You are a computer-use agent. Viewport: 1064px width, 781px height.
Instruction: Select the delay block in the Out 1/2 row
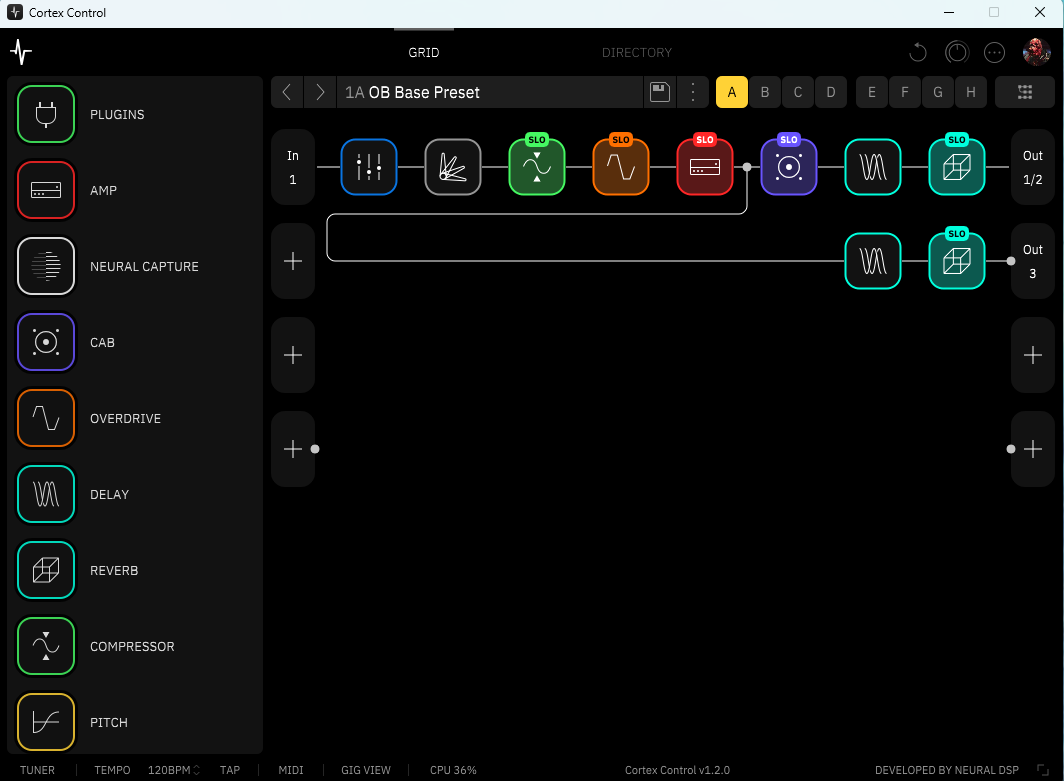tap(873, 167)
